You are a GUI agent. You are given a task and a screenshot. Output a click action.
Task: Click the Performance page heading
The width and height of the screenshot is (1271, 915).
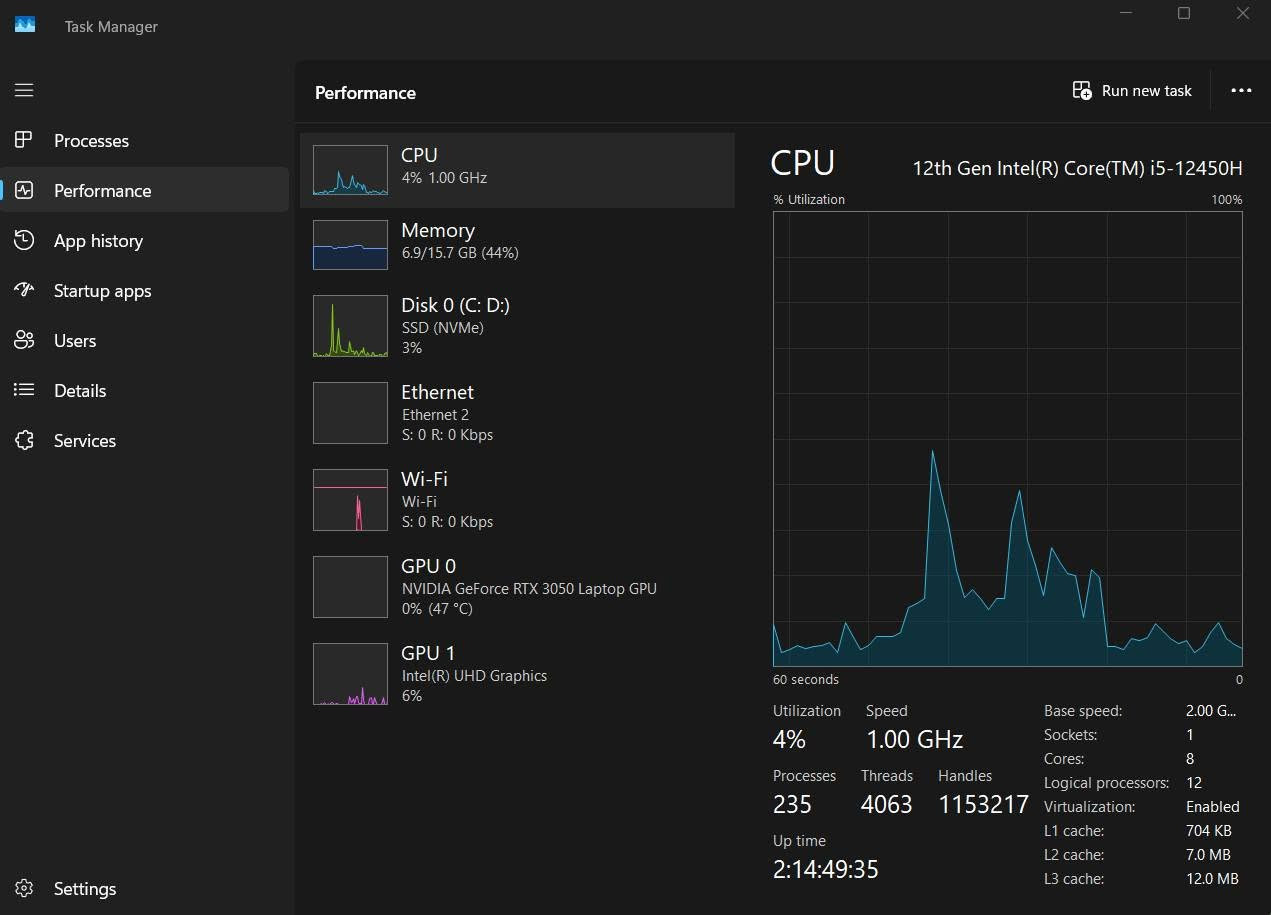tap(365, 92)
